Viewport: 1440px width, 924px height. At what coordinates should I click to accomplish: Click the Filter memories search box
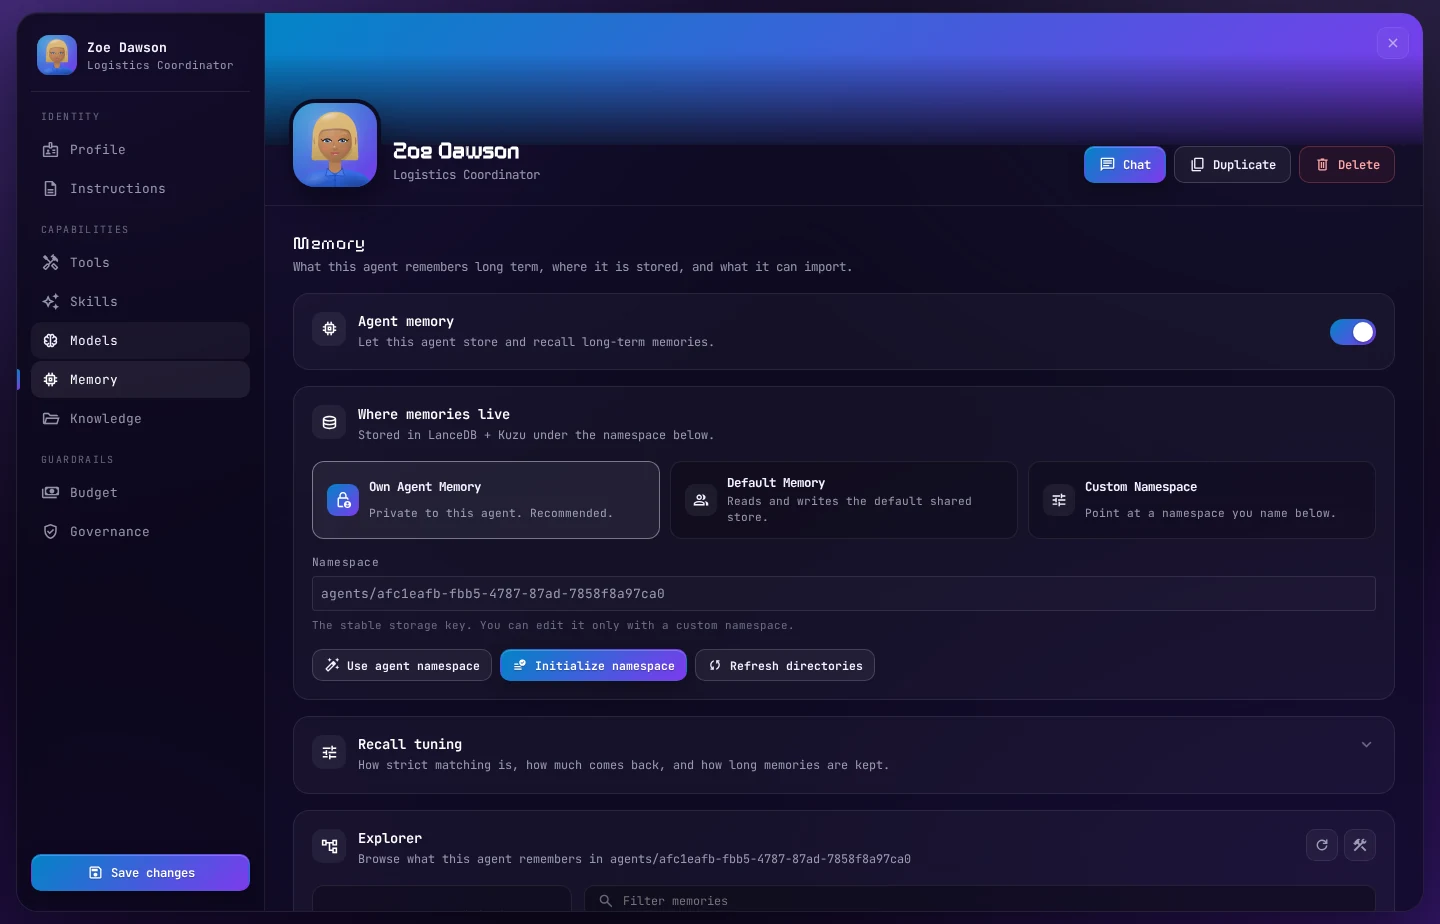pos(980,900)
